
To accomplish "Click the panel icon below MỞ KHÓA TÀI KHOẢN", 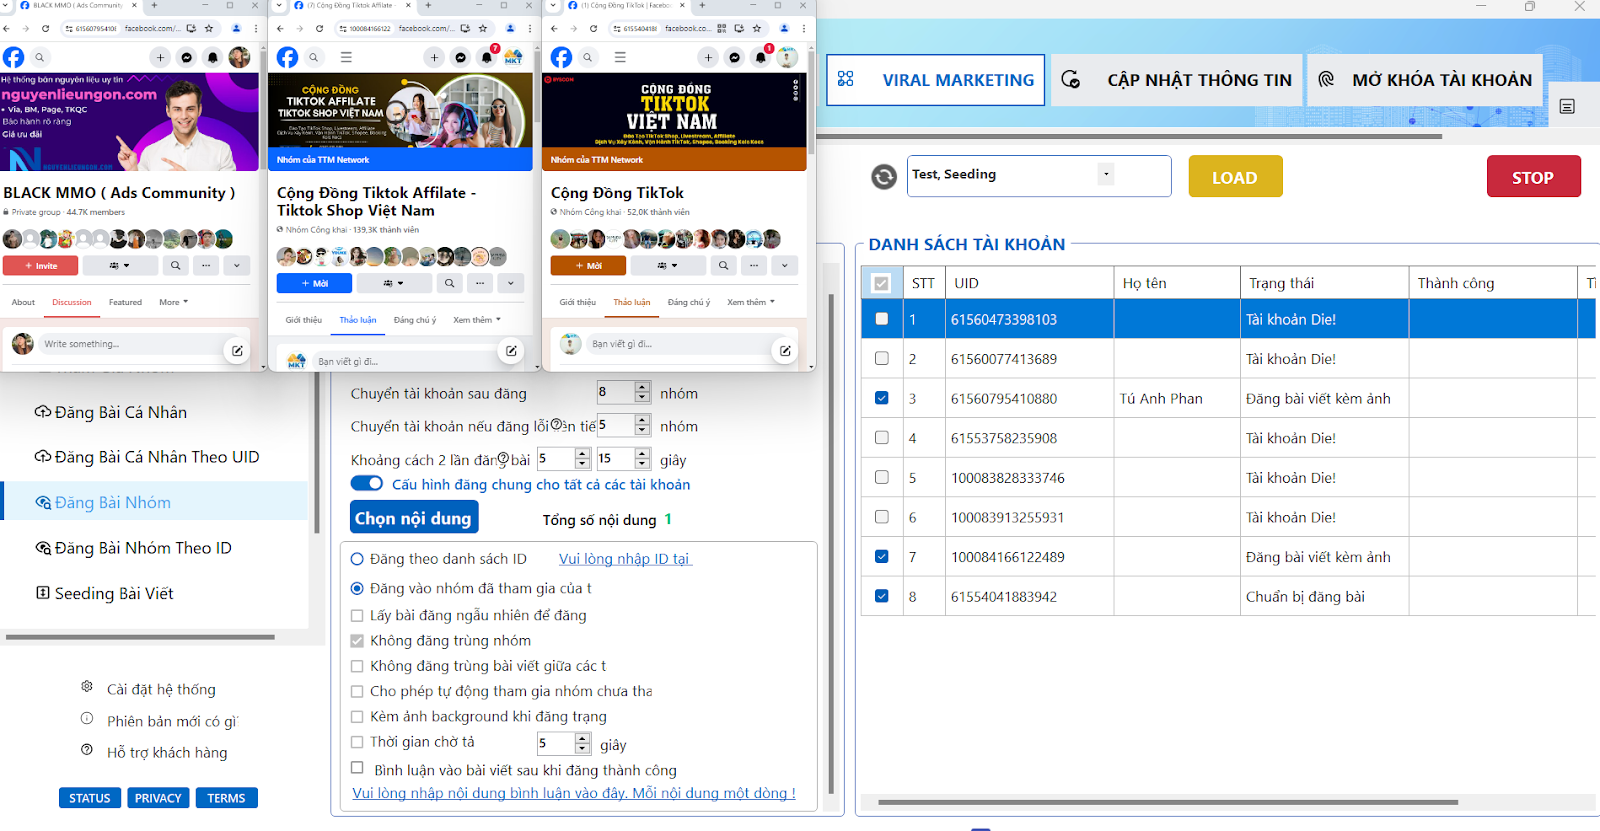I will [x=1567, y=106].
